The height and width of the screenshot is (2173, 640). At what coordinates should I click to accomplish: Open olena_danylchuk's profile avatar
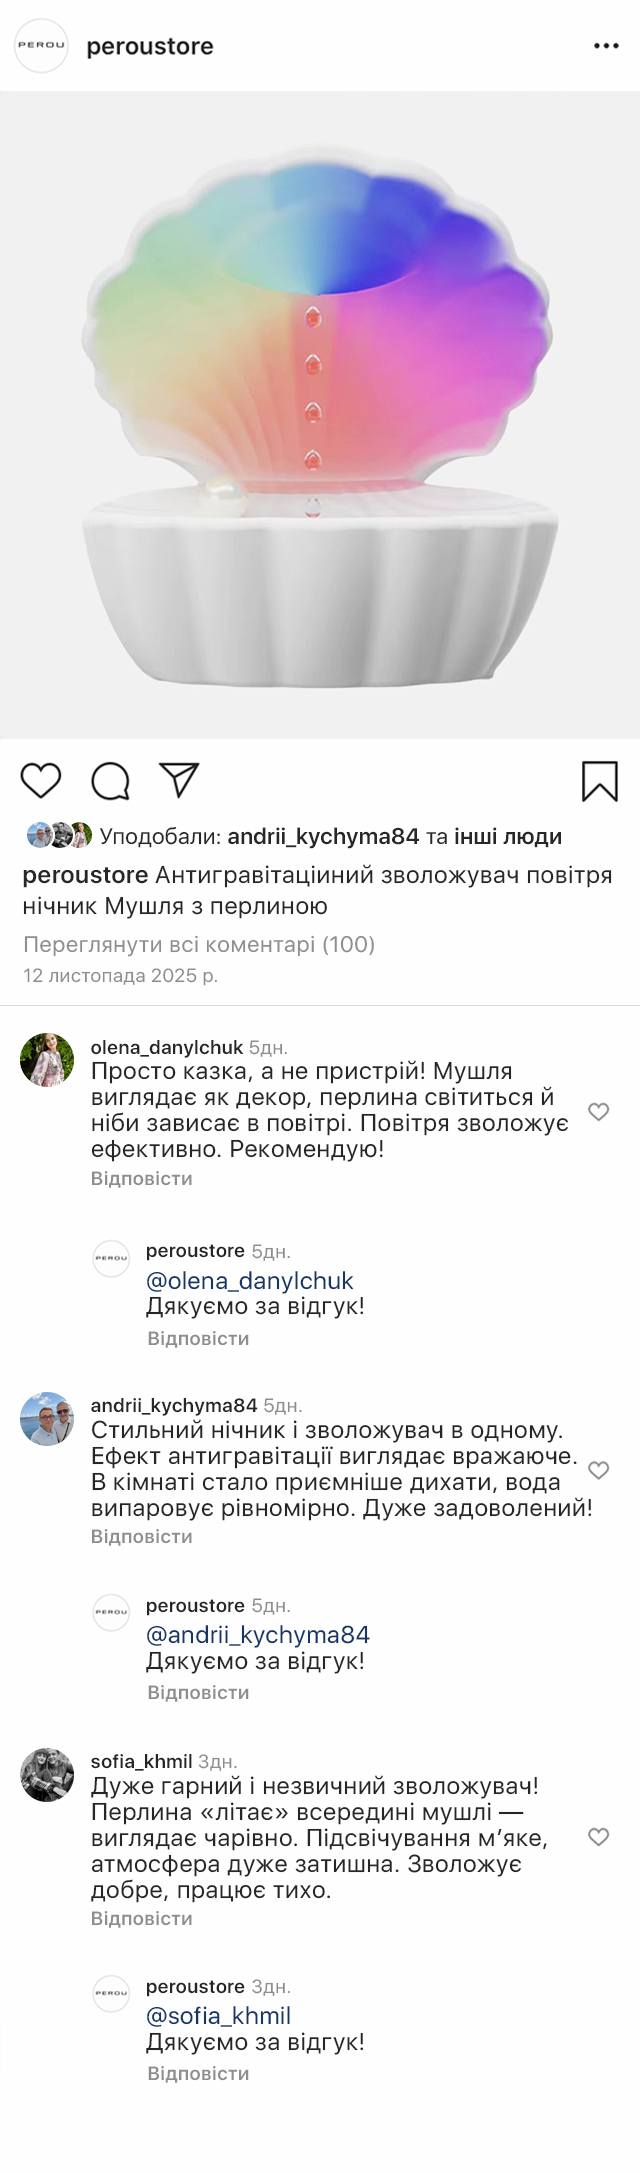click(x=47, y=1059)
